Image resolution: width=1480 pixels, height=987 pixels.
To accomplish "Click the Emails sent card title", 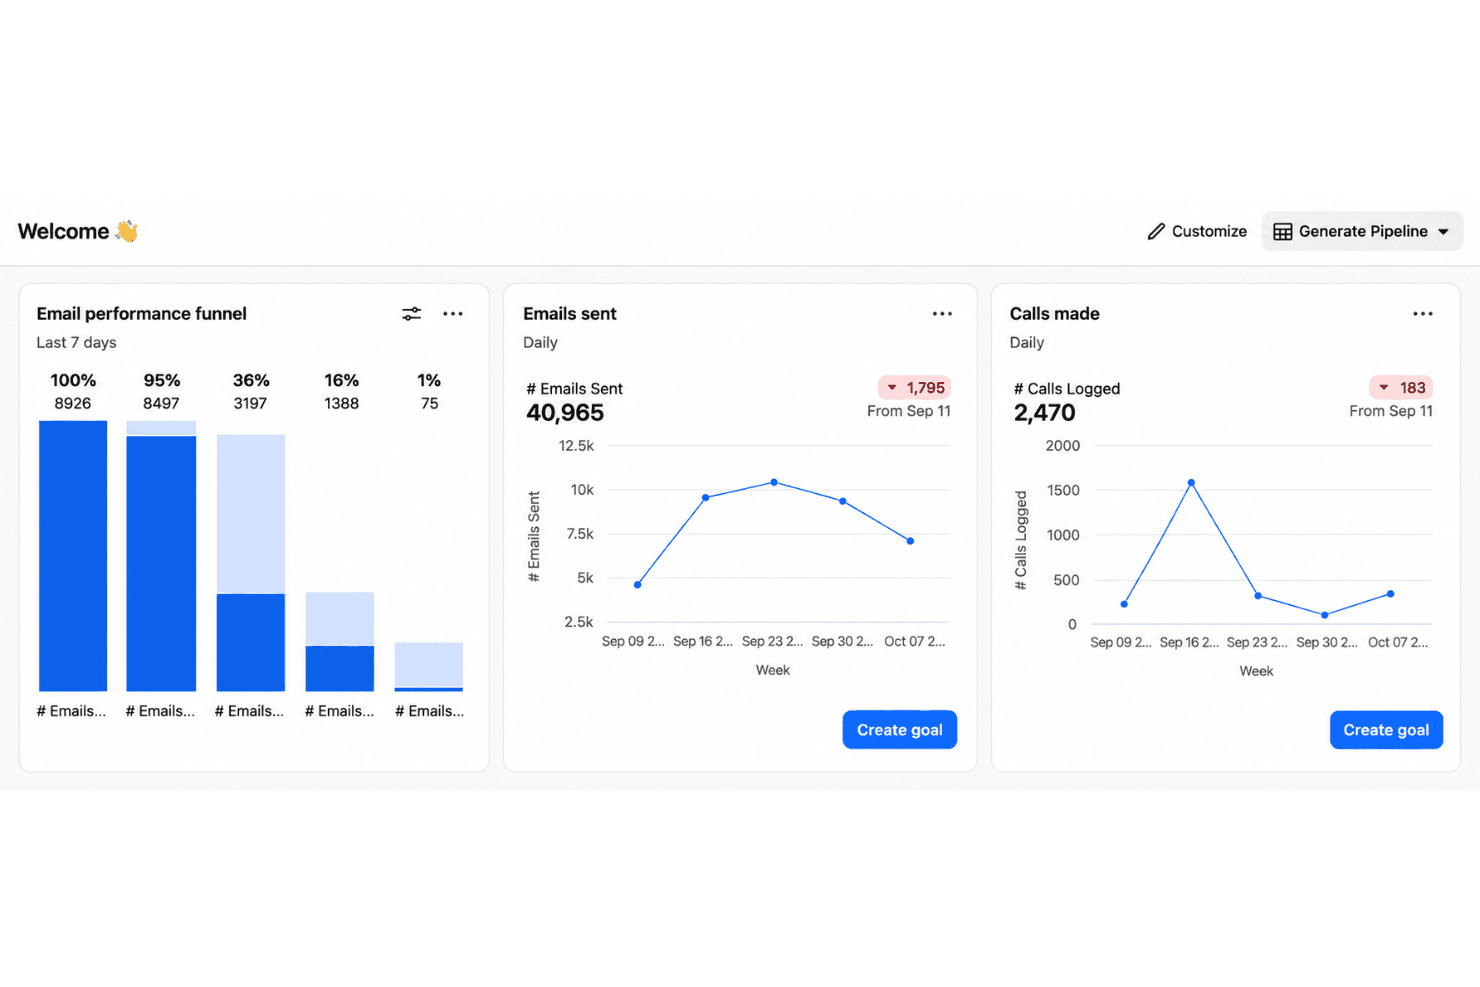I will point(570,314).
